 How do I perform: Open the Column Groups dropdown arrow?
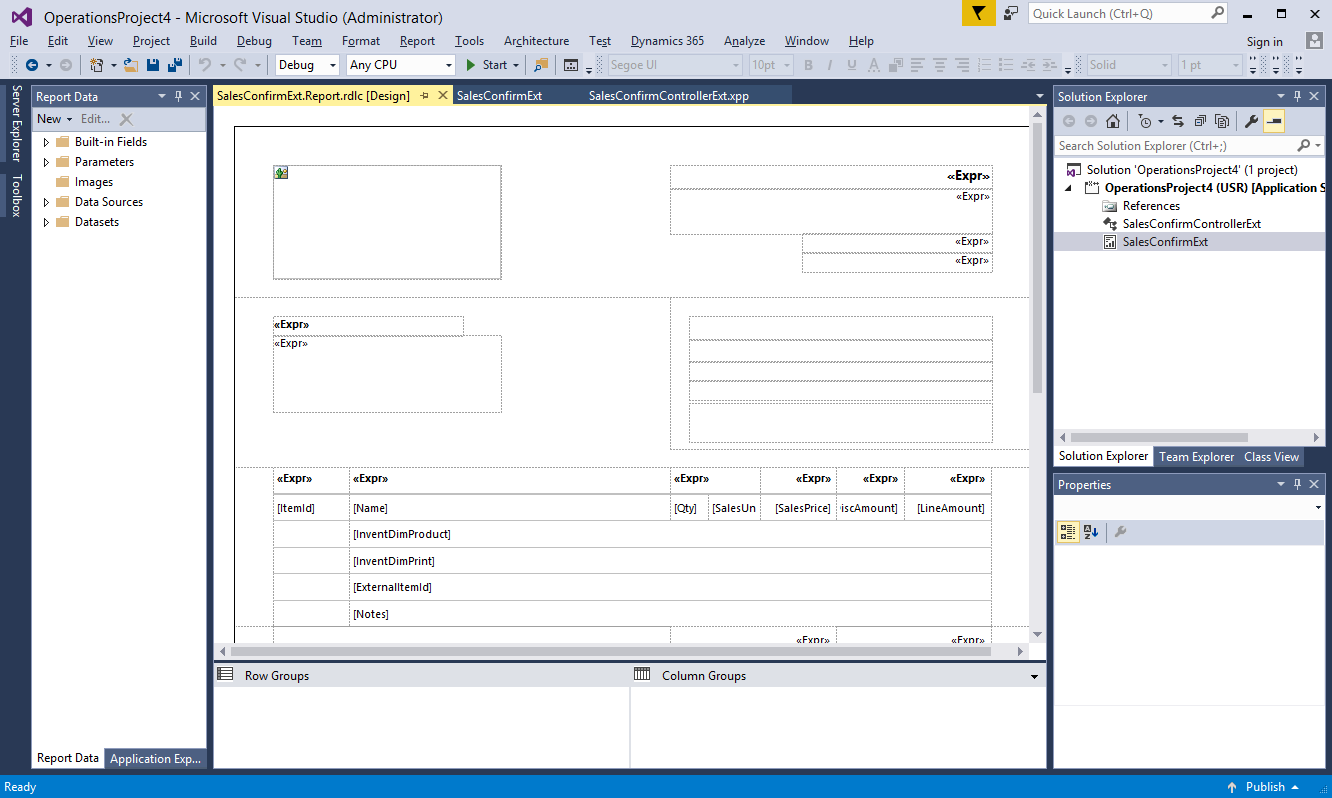pos(1035,677)
